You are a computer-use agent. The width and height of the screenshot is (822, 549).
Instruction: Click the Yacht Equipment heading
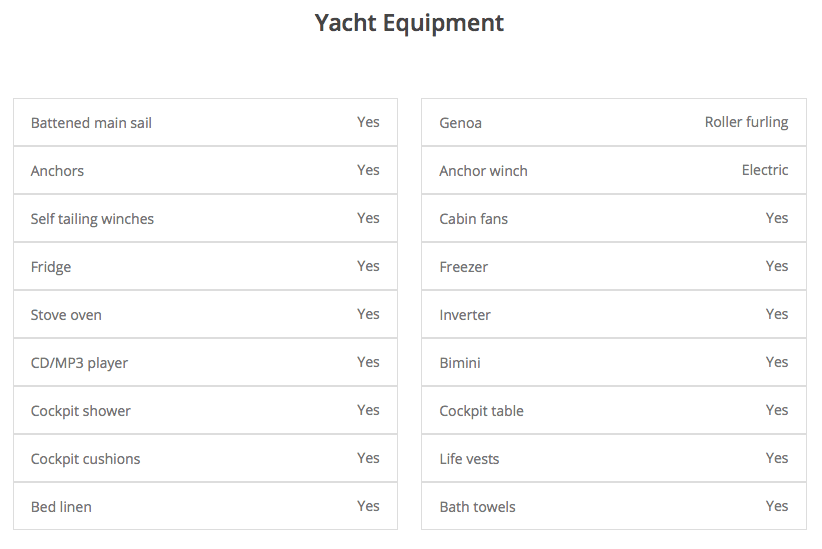coord(410,23)
